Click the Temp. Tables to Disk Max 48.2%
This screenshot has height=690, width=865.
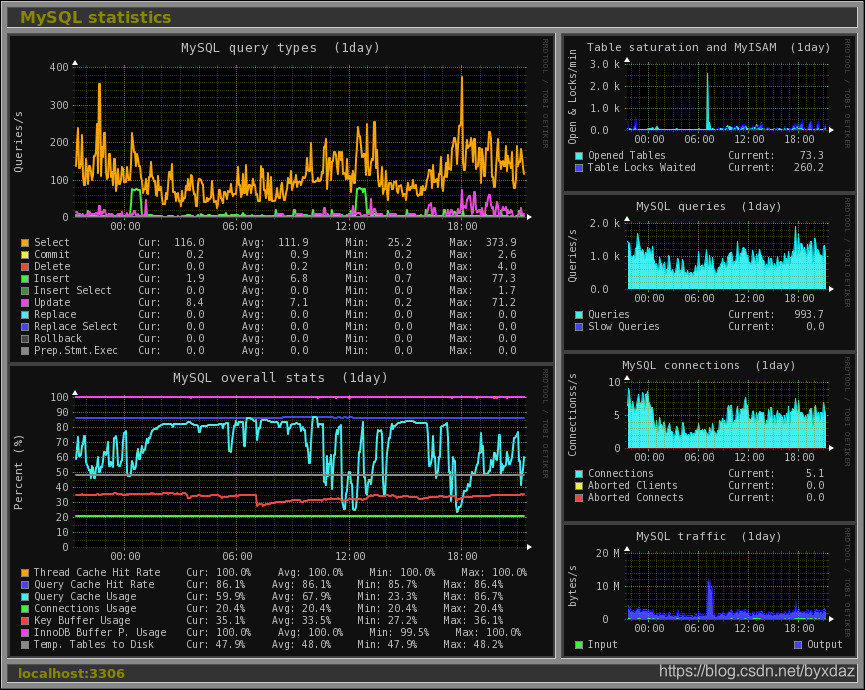tap(488, 645)
